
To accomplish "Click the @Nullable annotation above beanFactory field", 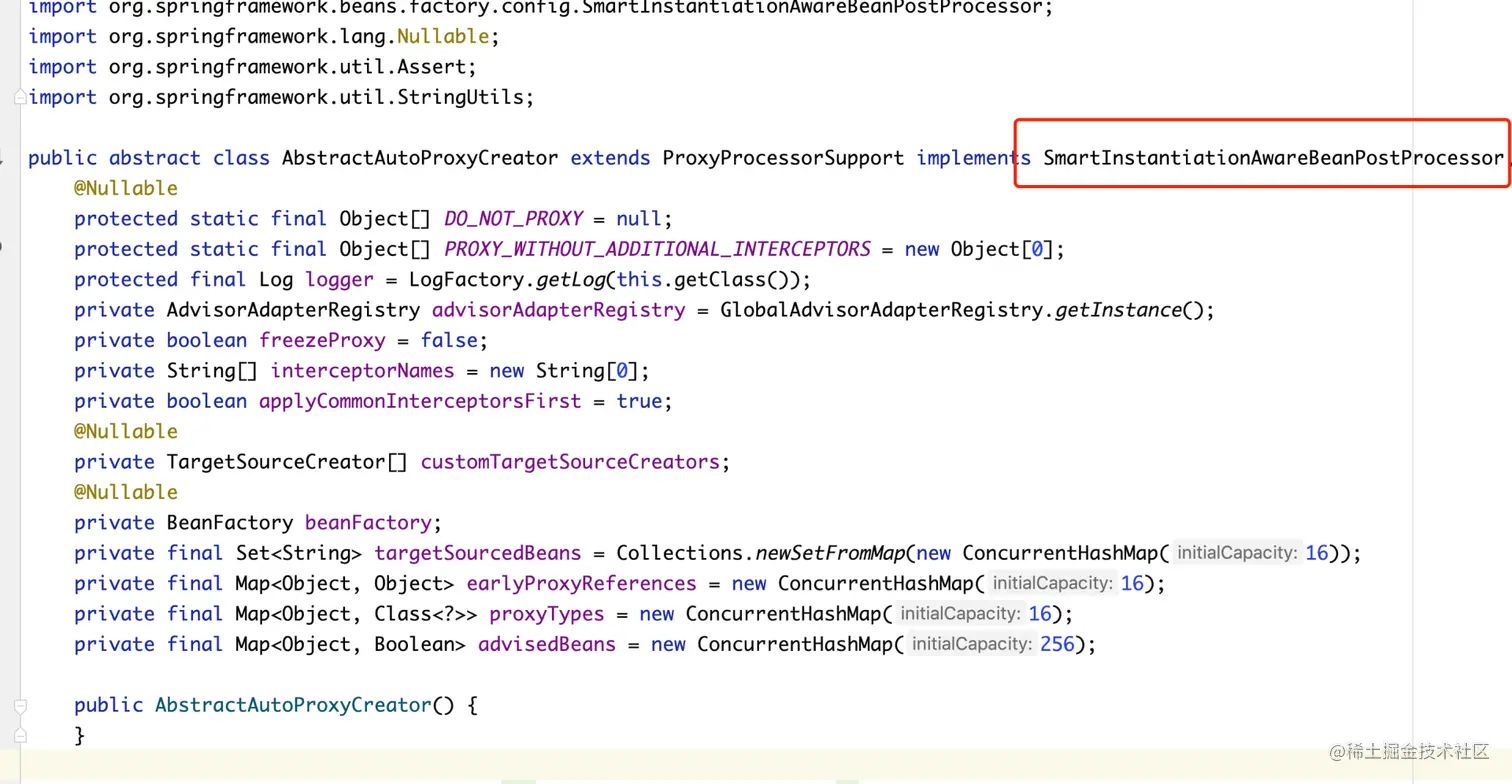I will (x=126, y=492).
